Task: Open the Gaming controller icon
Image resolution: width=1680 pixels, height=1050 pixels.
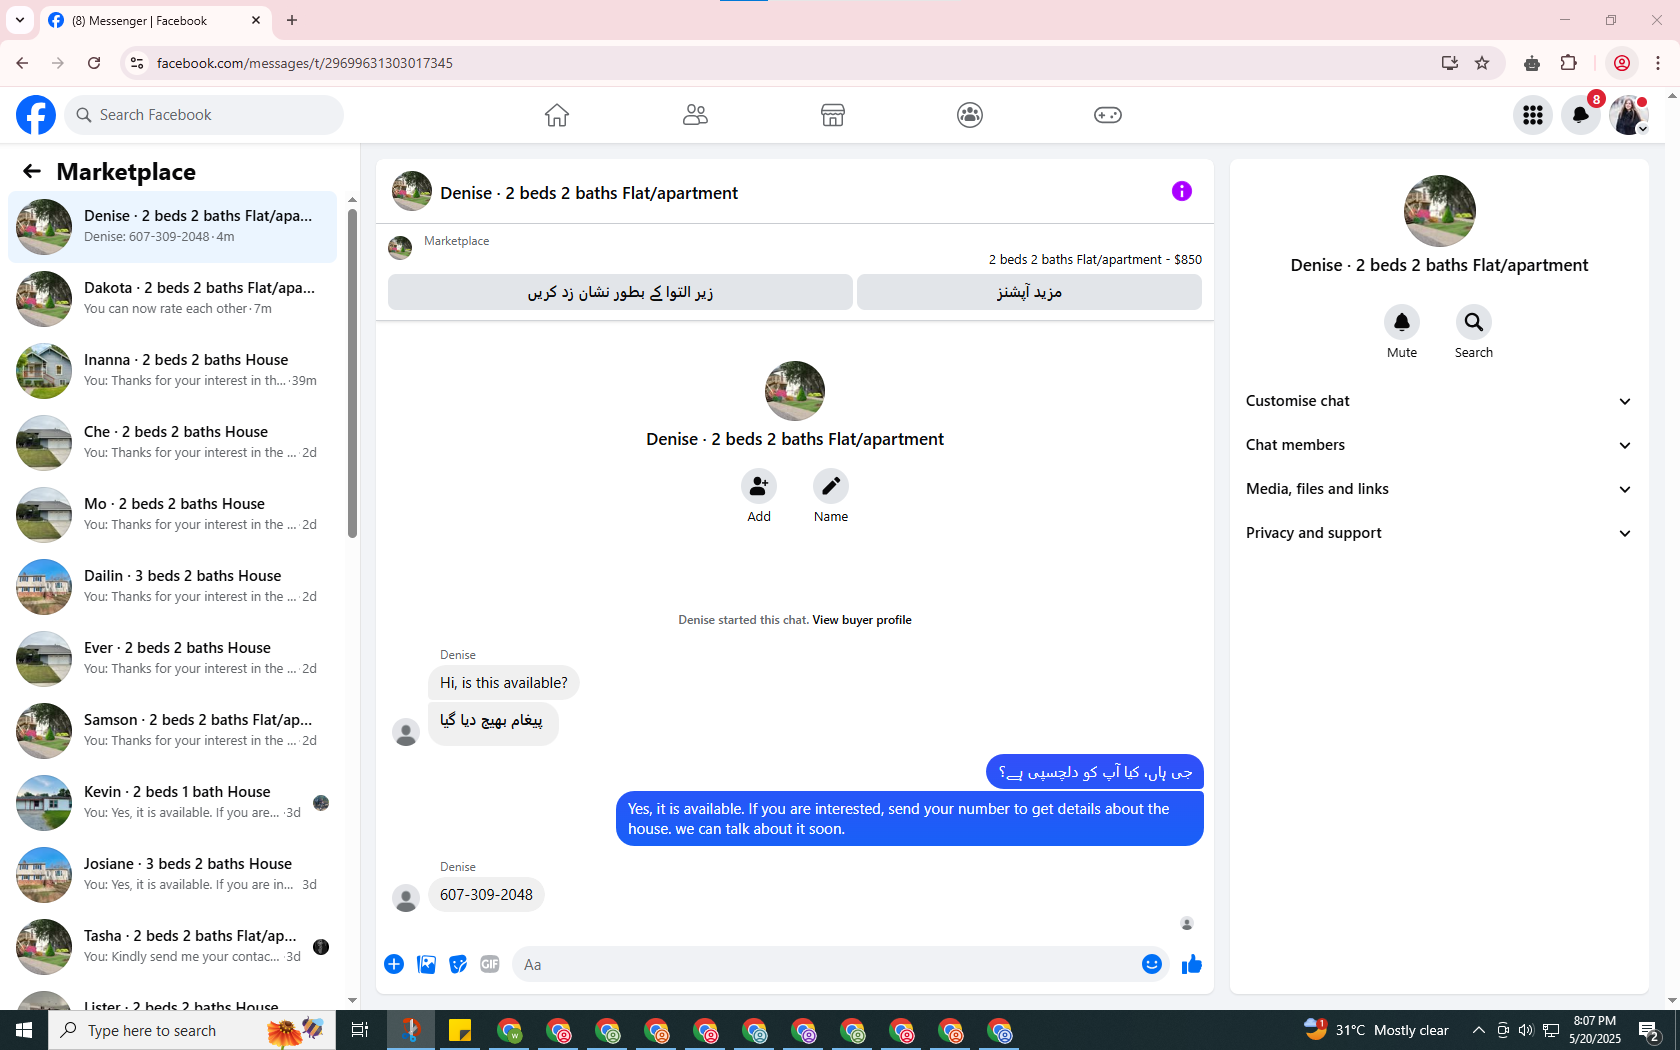Action: (x=1108, y=115)
